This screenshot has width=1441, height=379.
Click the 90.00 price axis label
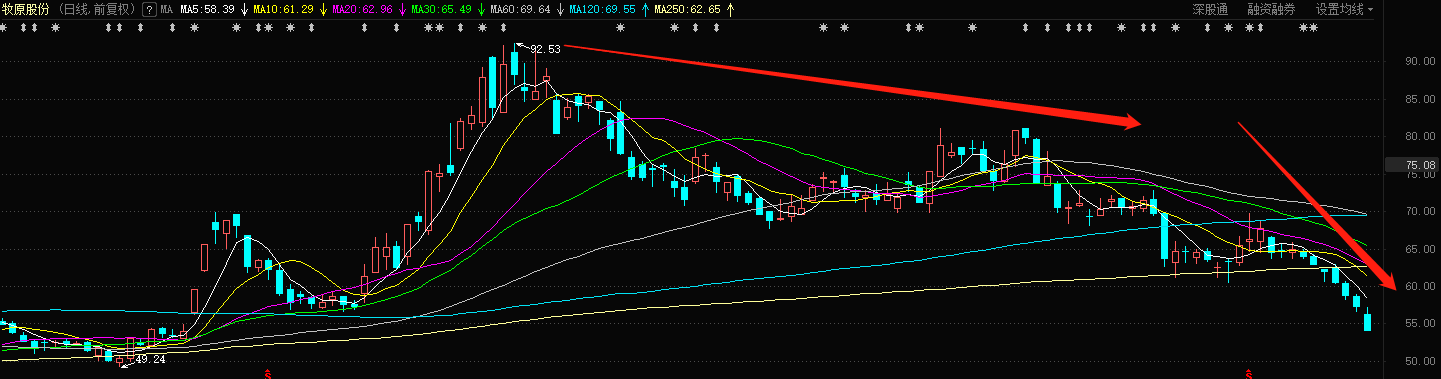pyautogui.click(x=1421, y=61)
